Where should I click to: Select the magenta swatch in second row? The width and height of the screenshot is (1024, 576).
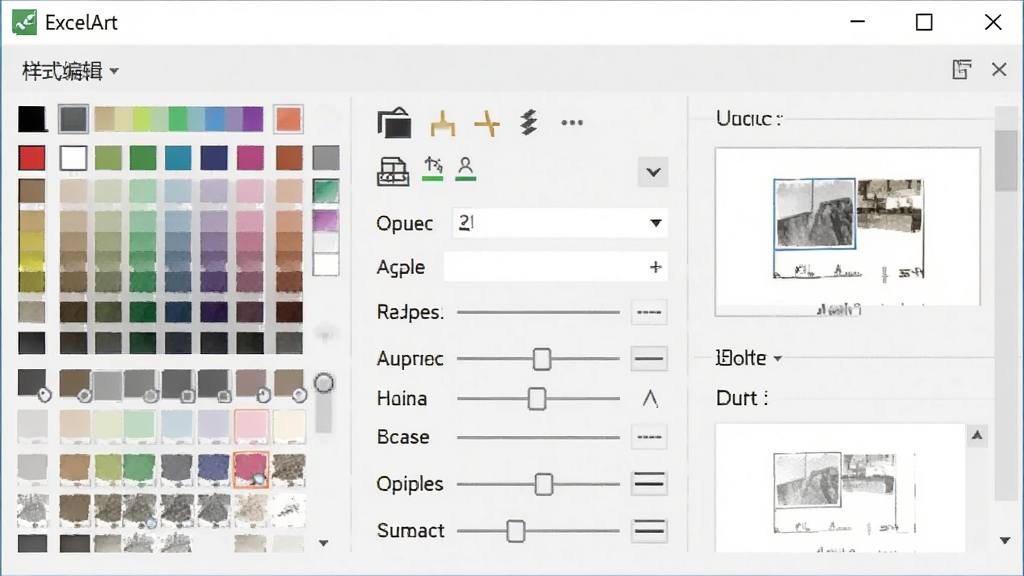pyautogui.click(x=250, y=158)
